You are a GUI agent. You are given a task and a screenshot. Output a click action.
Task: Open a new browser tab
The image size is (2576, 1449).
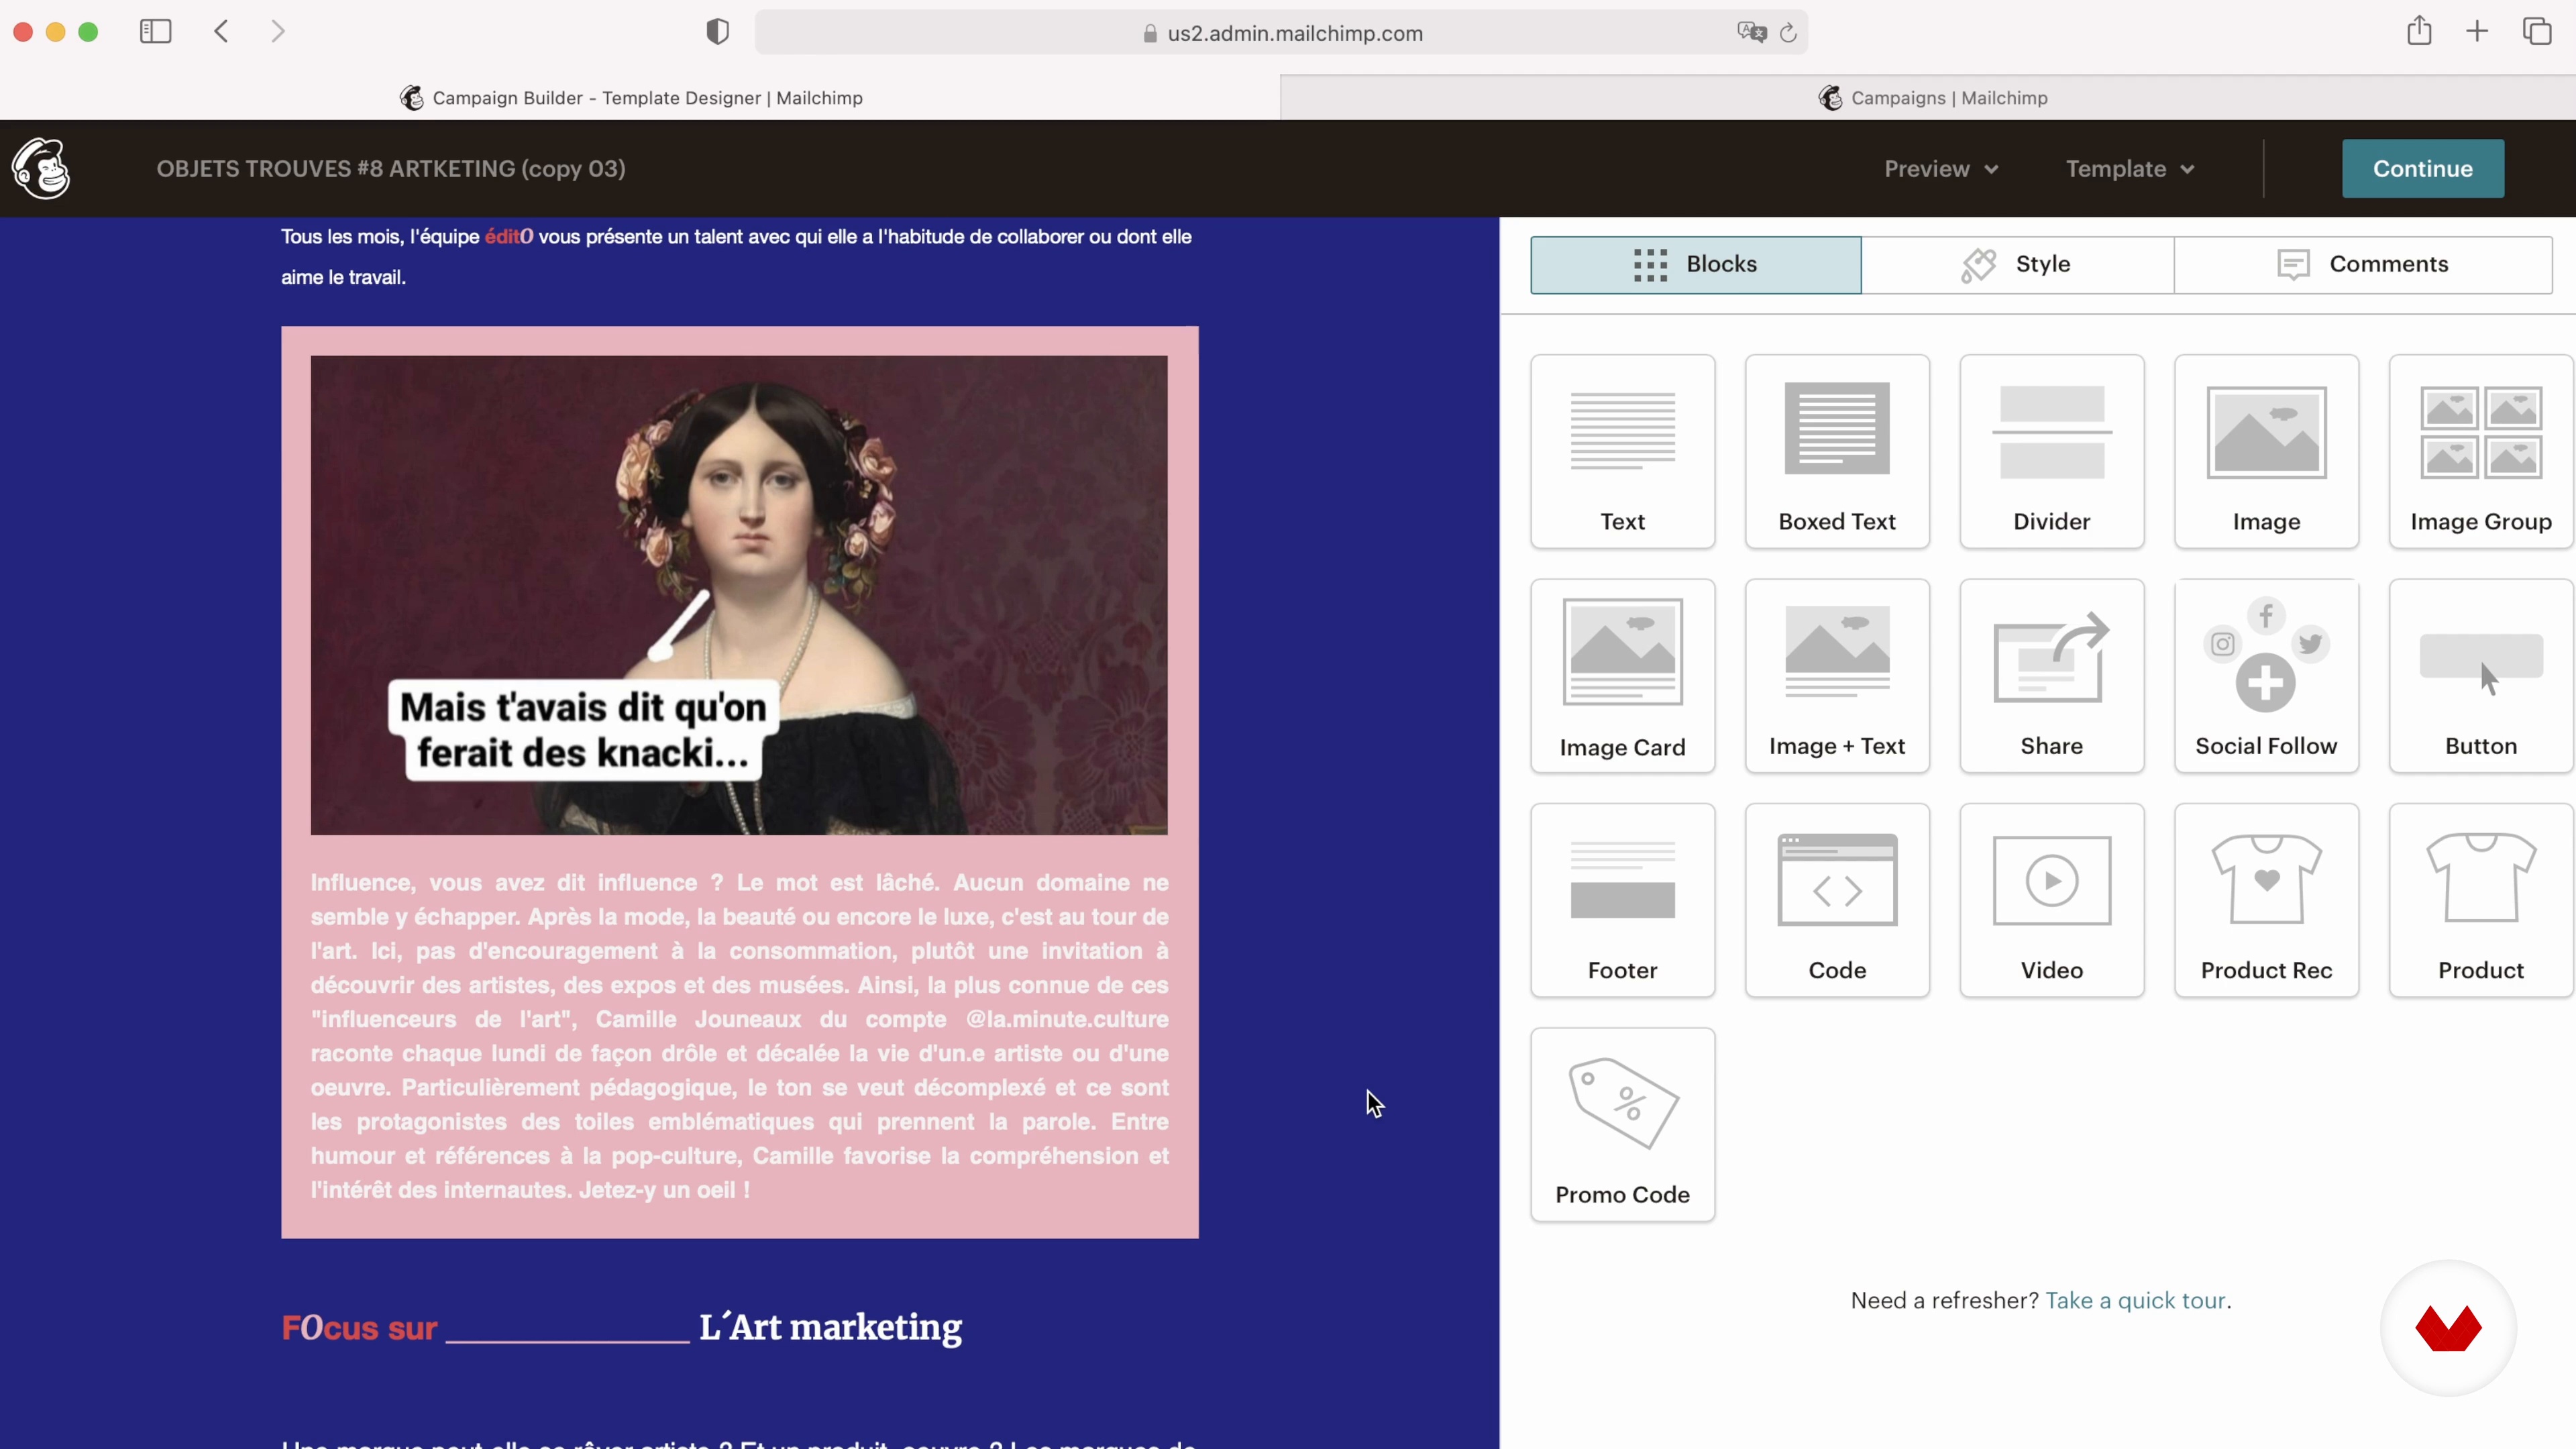[x=2477, y=32]
